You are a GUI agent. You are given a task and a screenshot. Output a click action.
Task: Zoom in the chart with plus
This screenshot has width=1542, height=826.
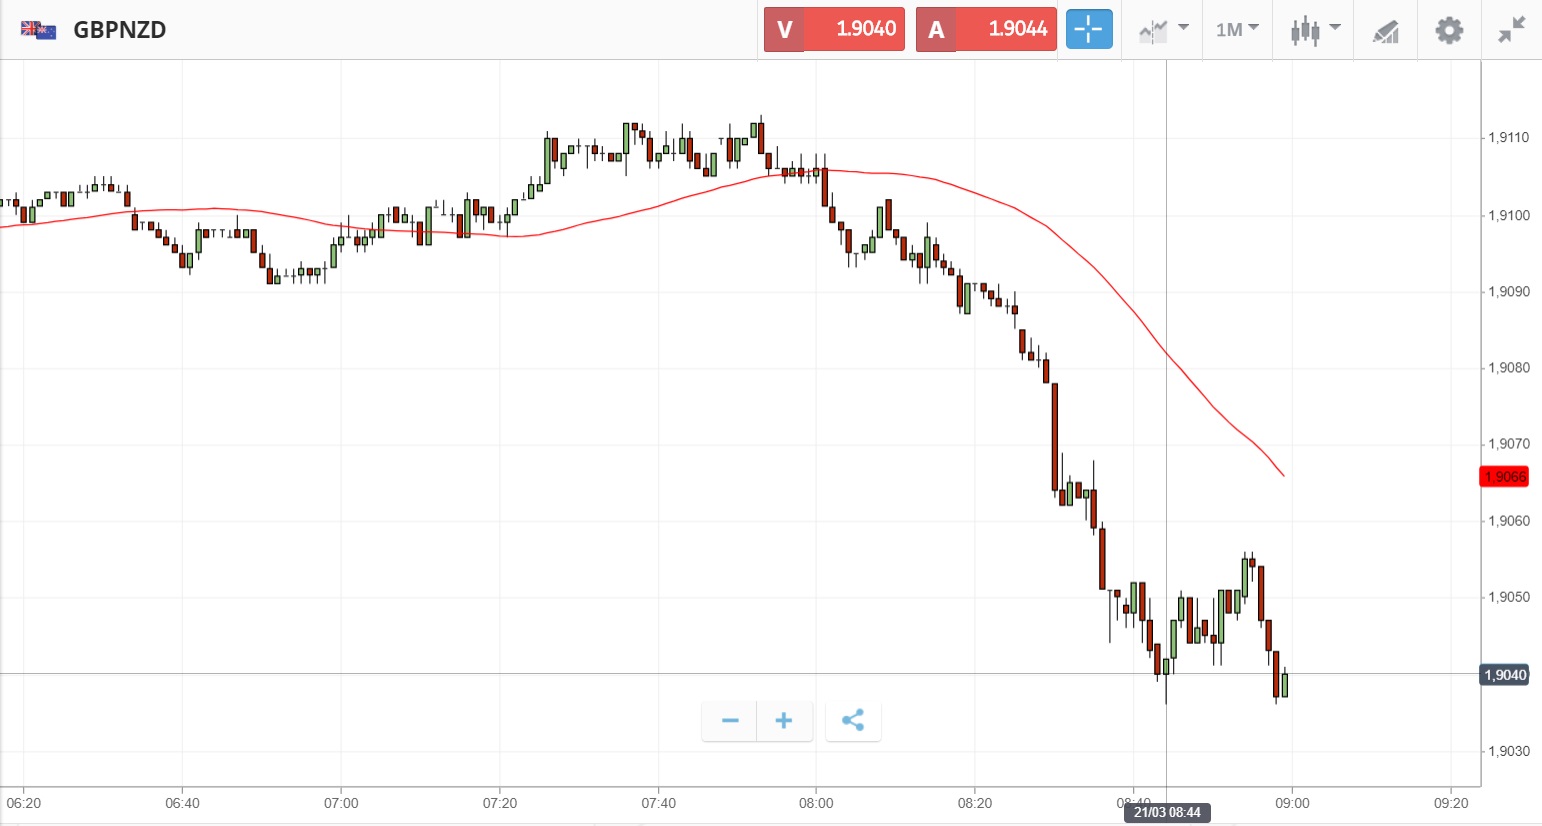pos(784,721)
